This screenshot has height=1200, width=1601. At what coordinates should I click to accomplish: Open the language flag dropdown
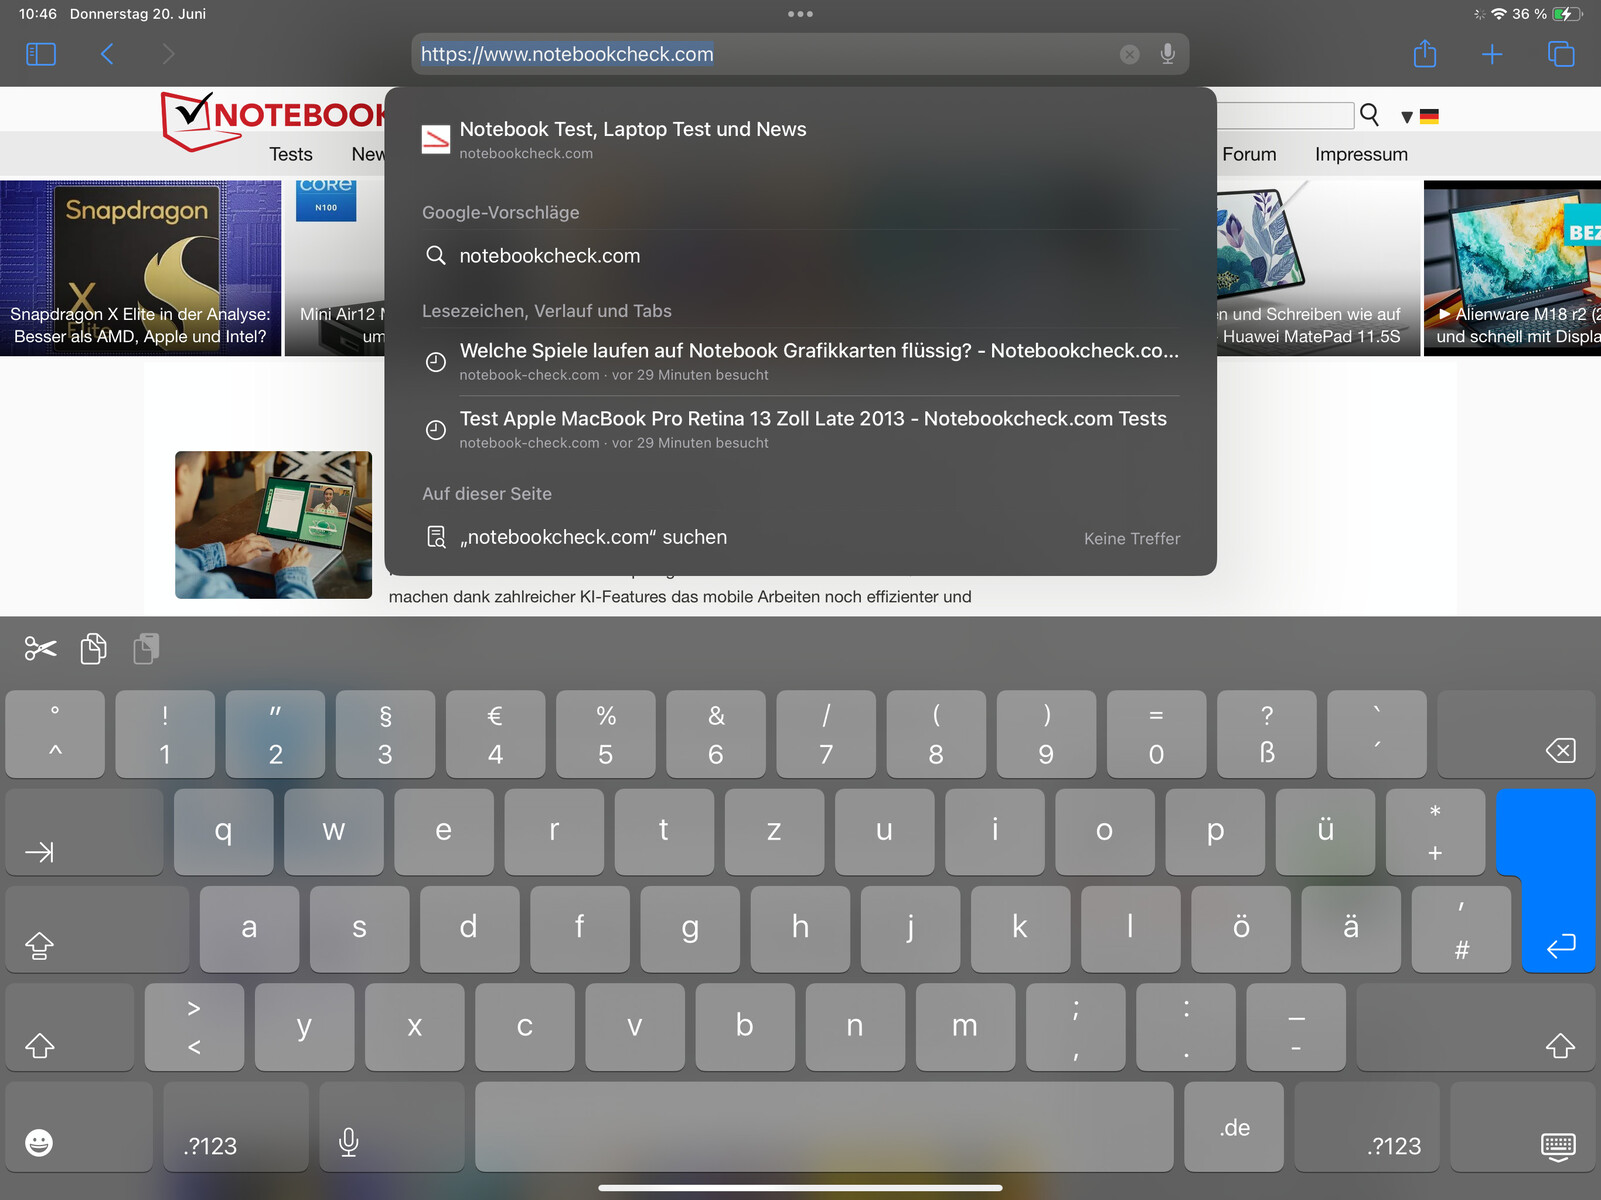[1419, 116]
